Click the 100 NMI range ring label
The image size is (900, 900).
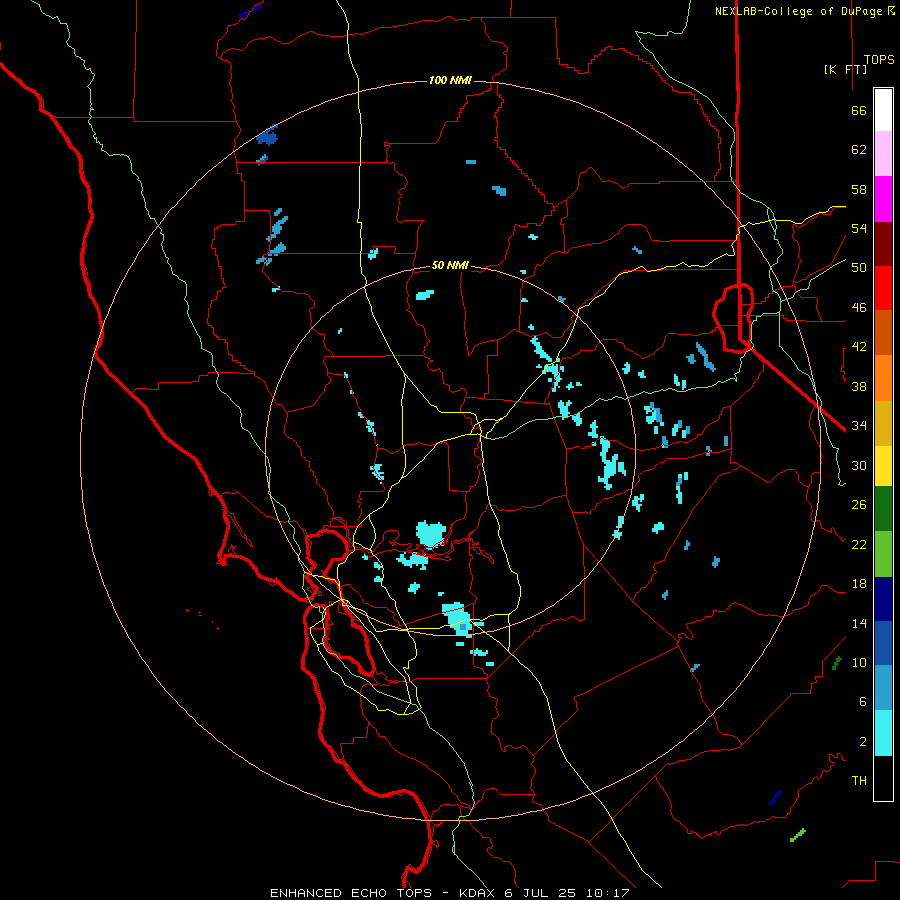[450, 80]
